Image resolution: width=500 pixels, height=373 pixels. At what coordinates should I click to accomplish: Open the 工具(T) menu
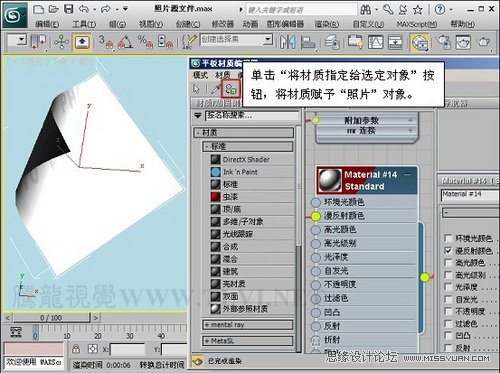coord(84,24)
